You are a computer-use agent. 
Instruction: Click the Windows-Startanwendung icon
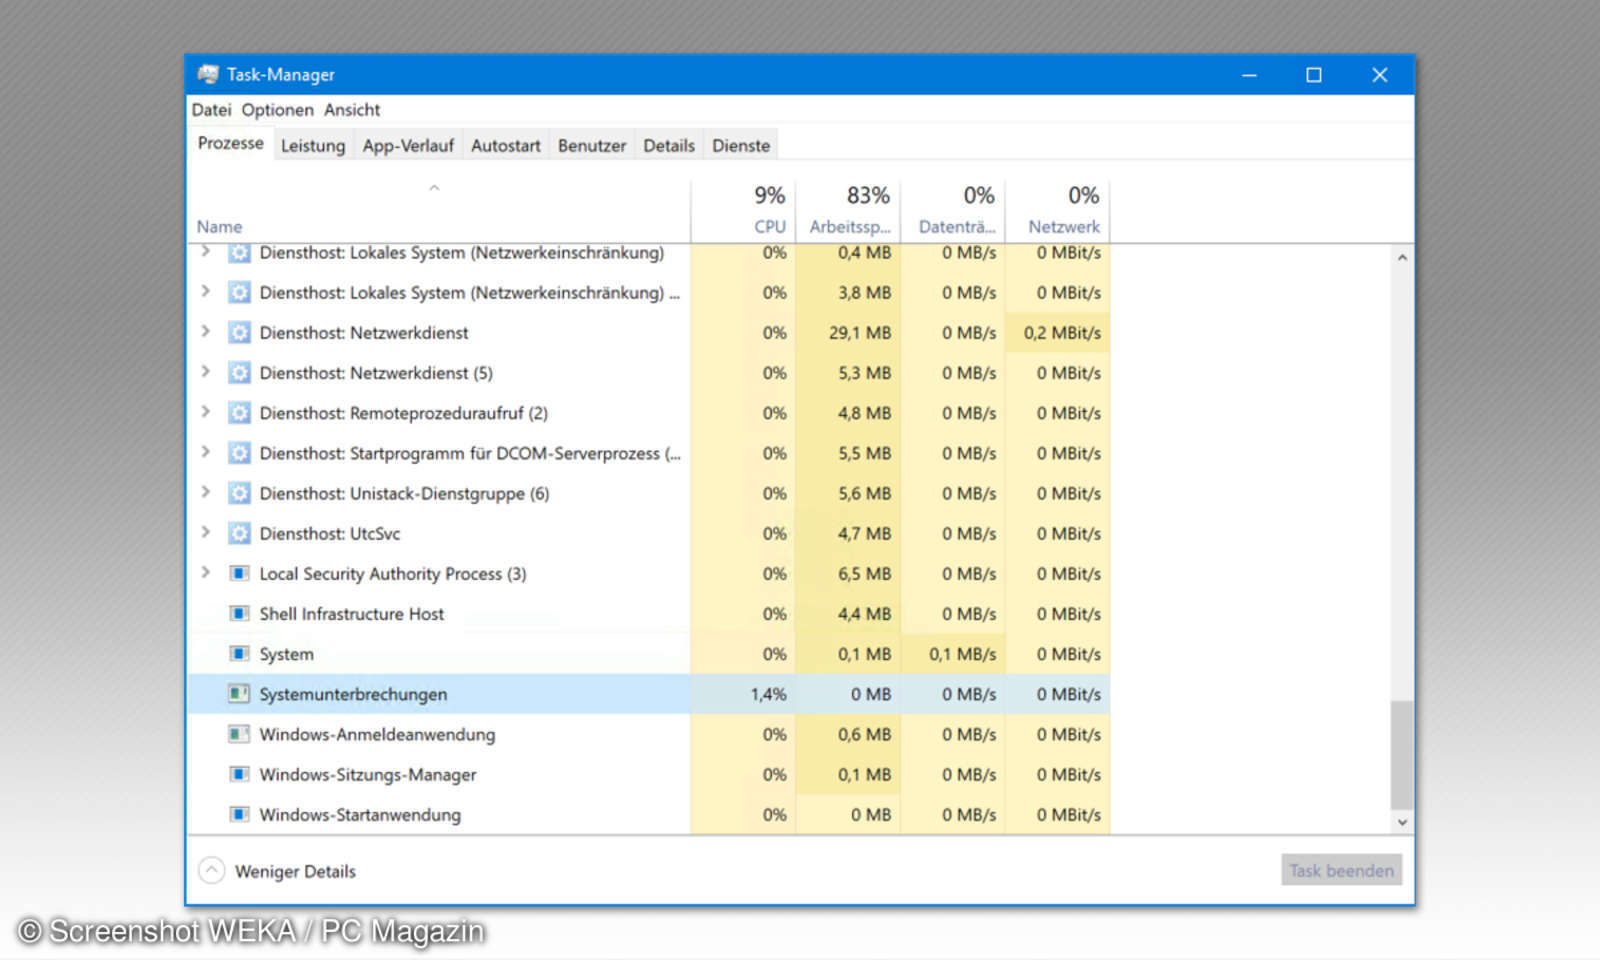[x=239, y=815]
